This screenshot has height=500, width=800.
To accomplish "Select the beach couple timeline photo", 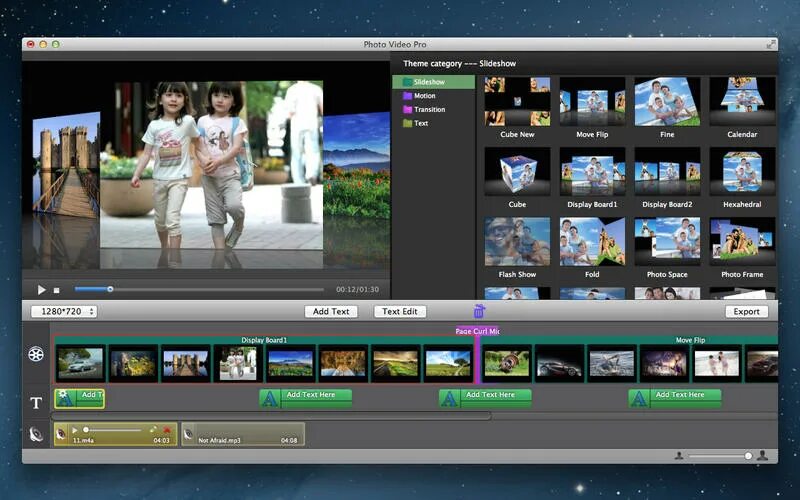I will (x=717, y=363).
